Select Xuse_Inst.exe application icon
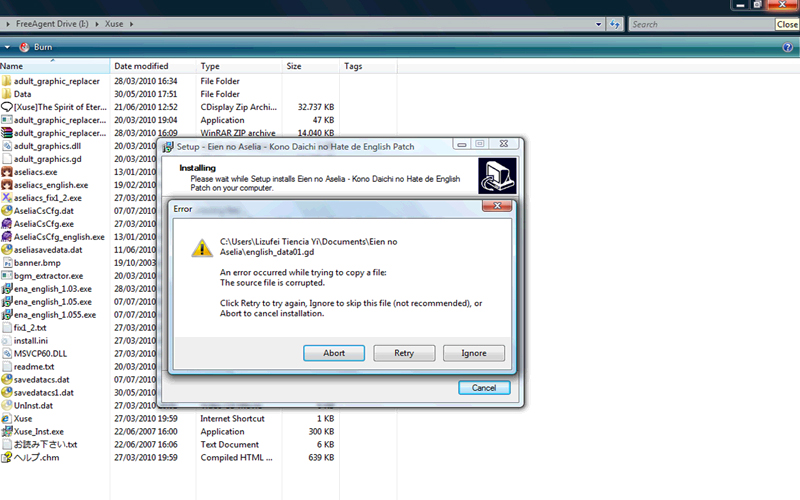Screen dimensions: 800x500 point(7,432)
